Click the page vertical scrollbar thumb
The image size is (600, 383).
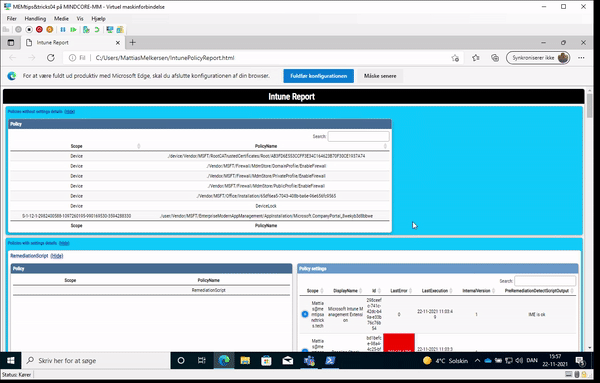(x=589, y=106)
